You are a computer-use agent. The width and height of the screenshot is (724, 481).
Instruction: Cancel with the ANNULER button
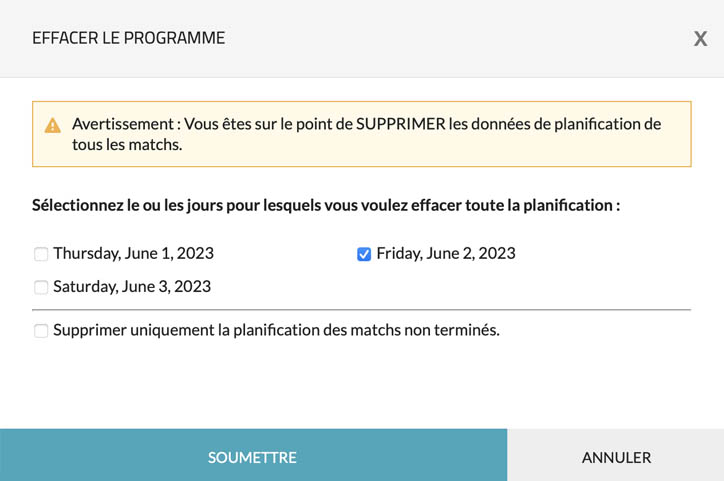pyautogui.click(x=616, y=457)
